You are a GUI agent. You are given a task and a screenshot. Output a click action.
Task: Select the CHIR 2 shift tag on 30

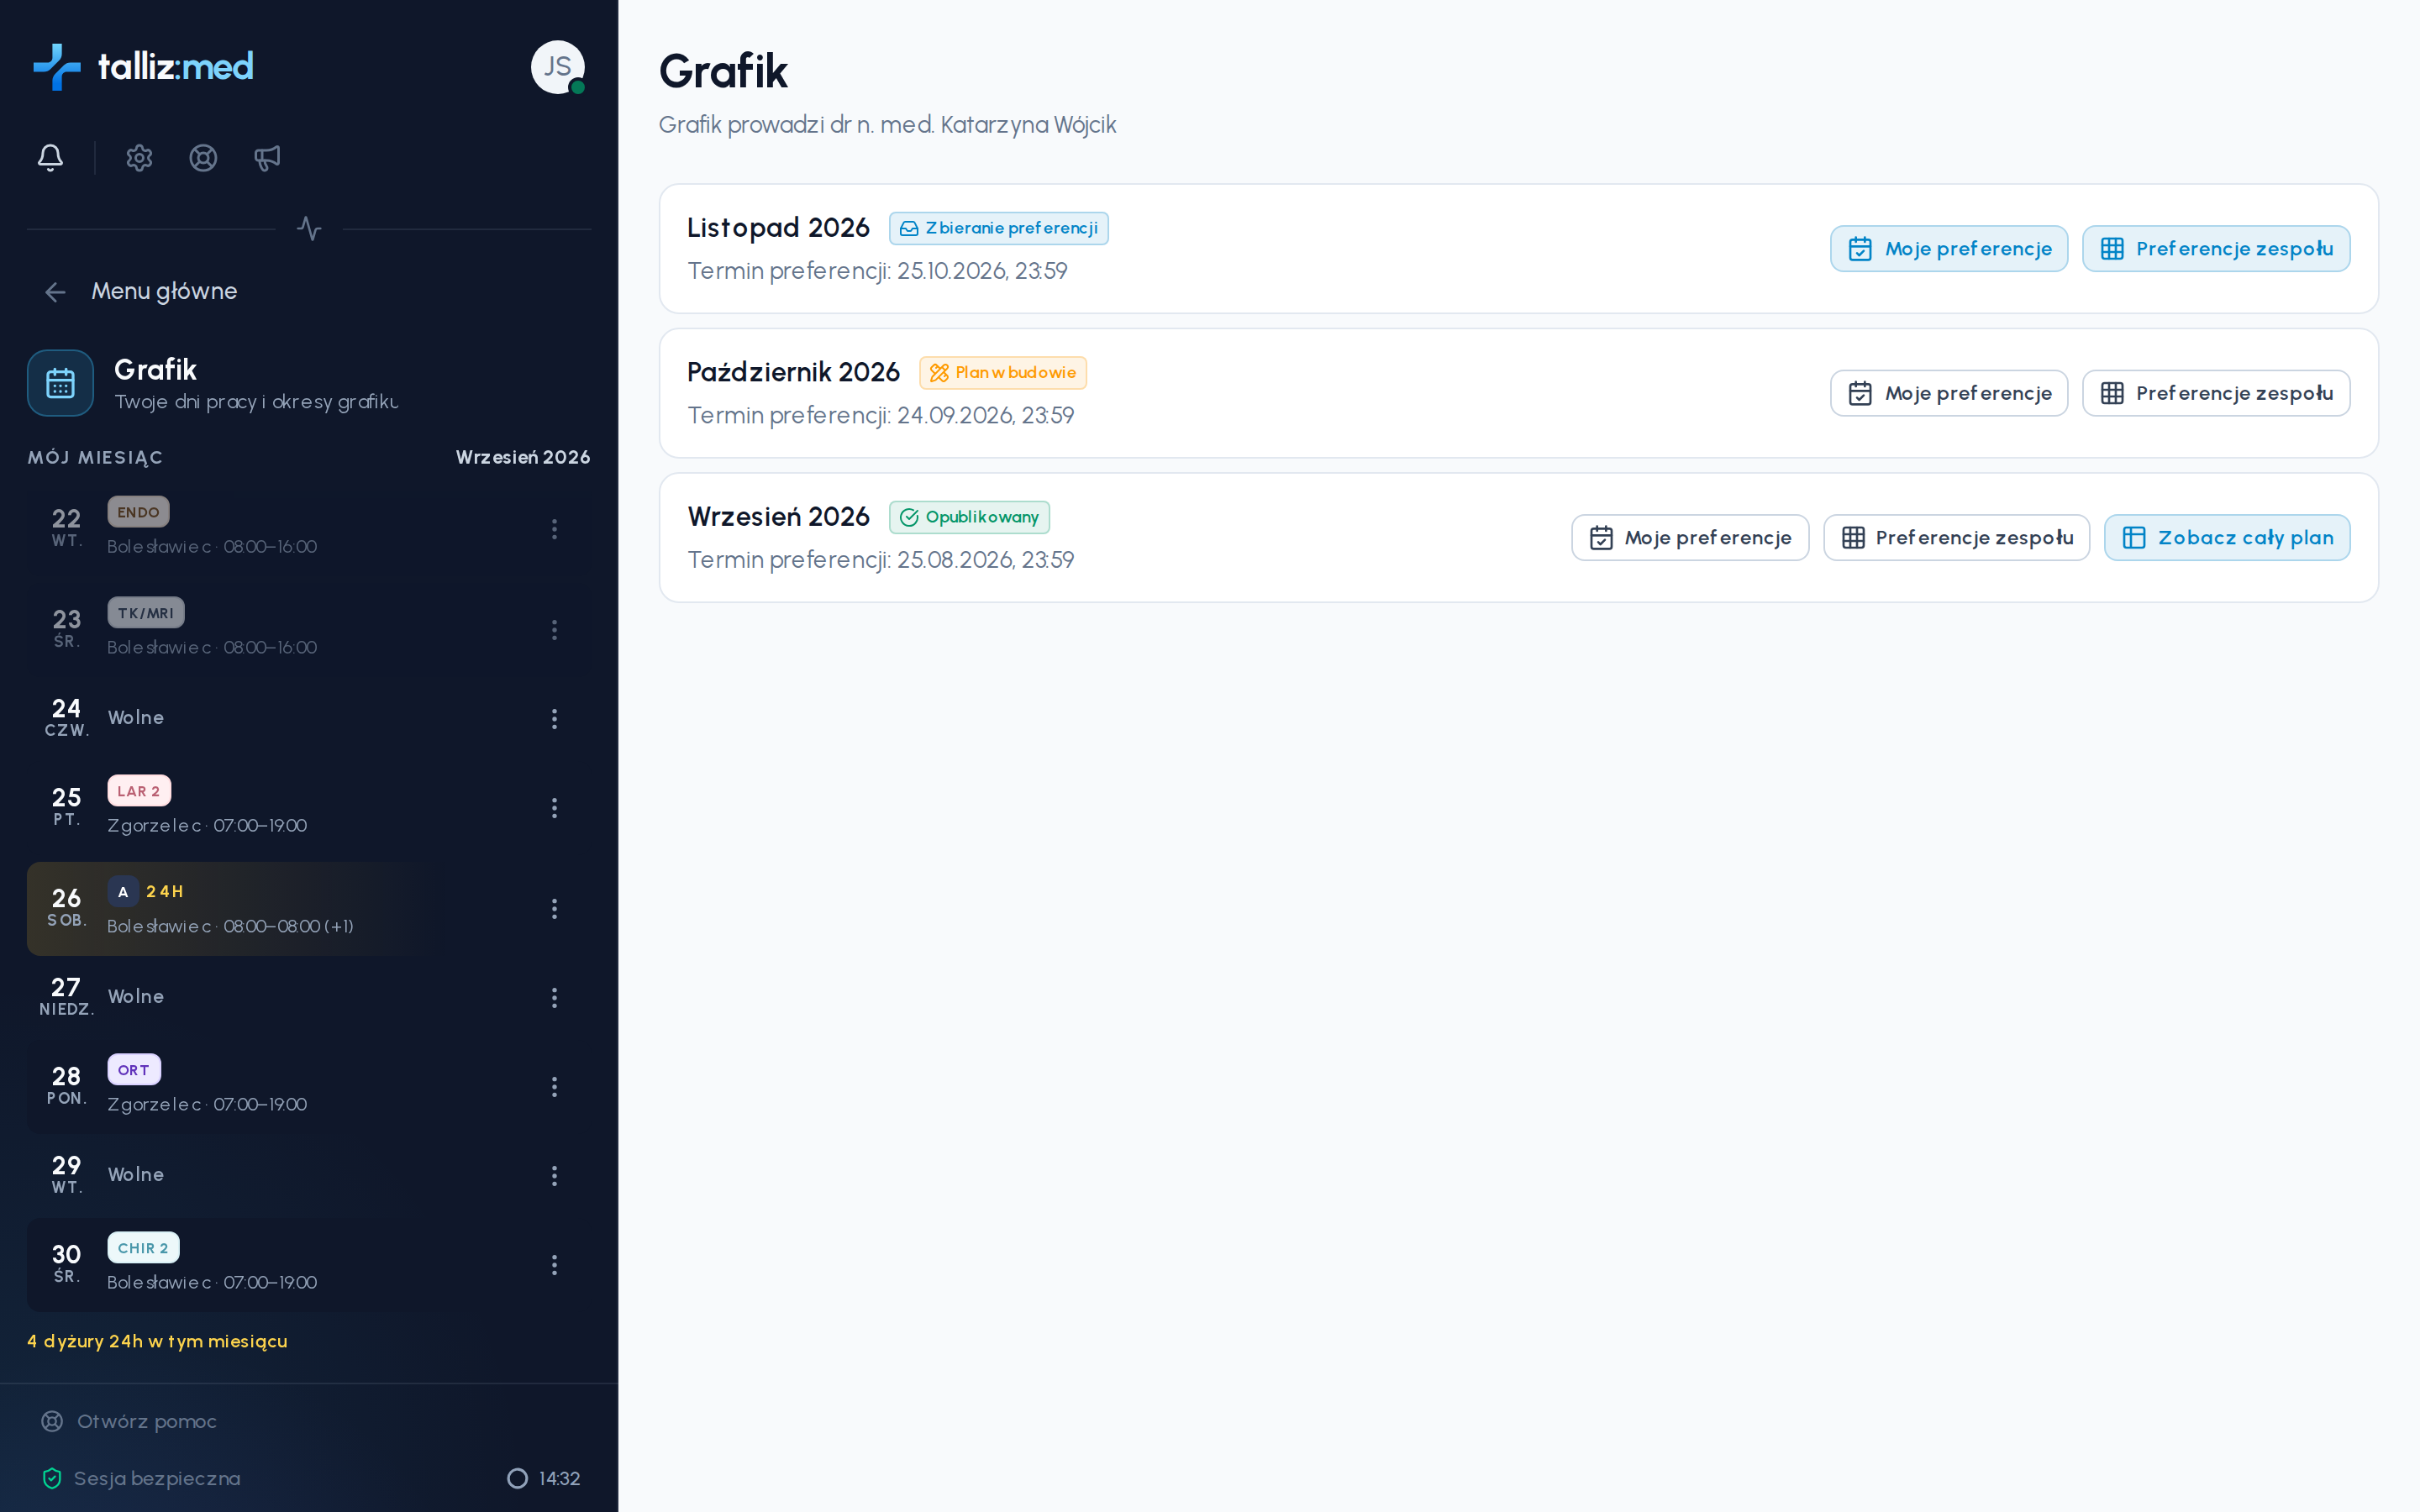143,1248
